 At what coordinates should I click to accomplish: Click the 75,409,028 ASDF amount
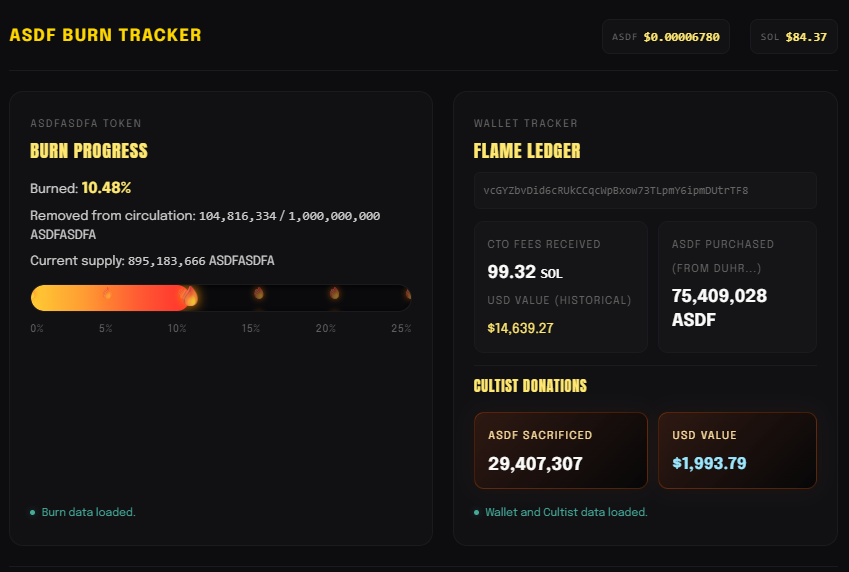[719, 308]
